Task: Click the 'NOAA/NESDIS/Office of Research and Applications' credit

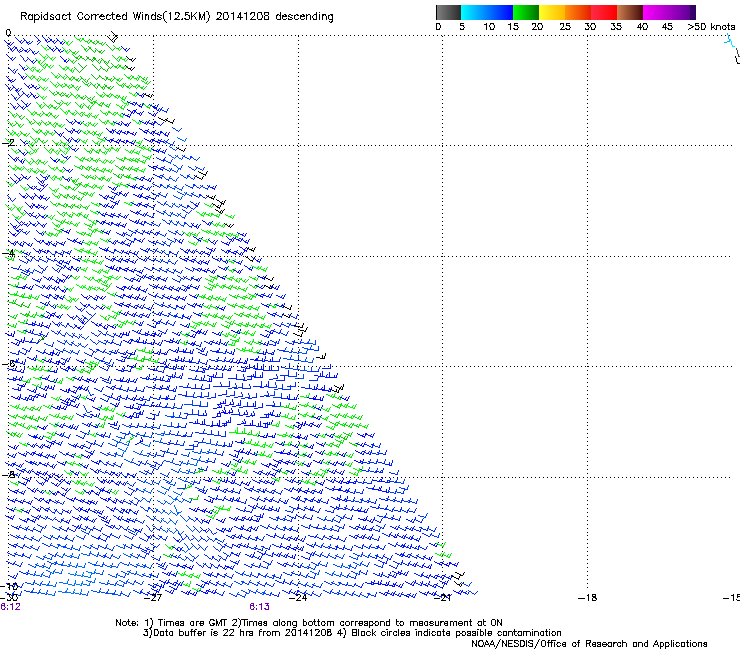Action: [x=589, y=644]
